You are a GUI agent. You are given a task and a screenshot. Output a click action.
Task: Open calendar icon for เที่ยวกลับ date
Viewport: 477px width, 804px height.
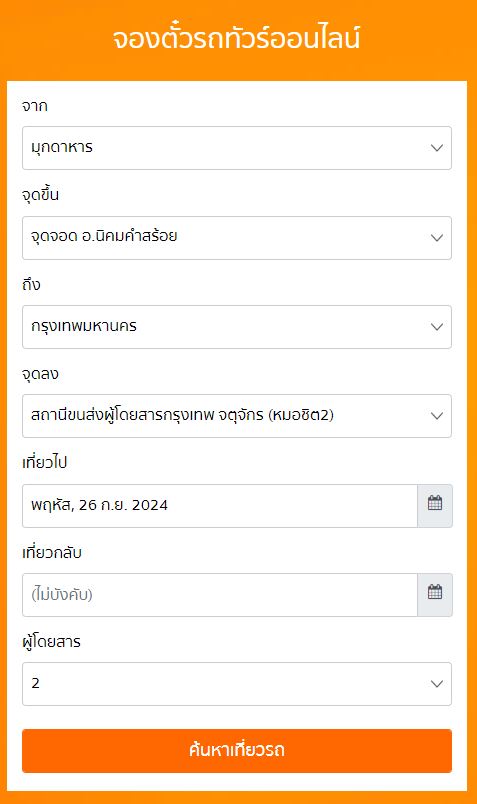(435, 595)
